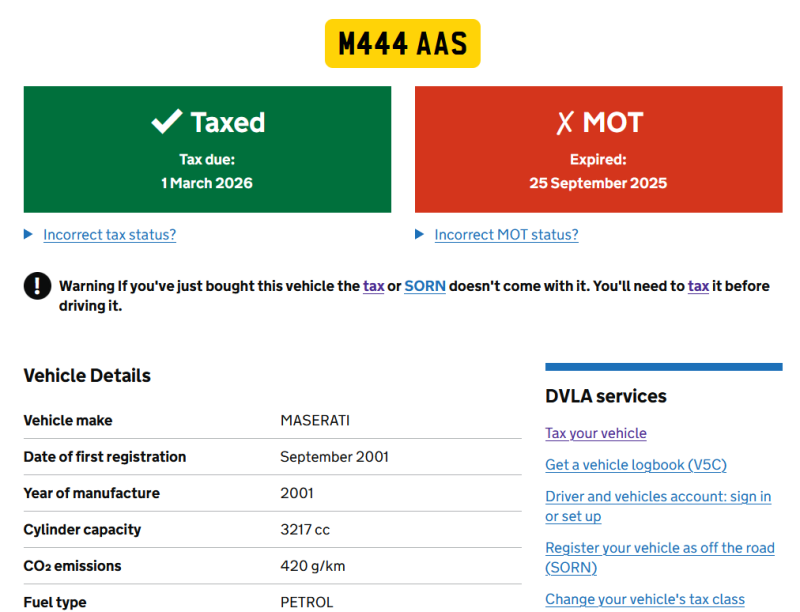Click 'Change your vehicle's tax class' link
This screenshot has width=800, height=612.
[x=644, y=599]
